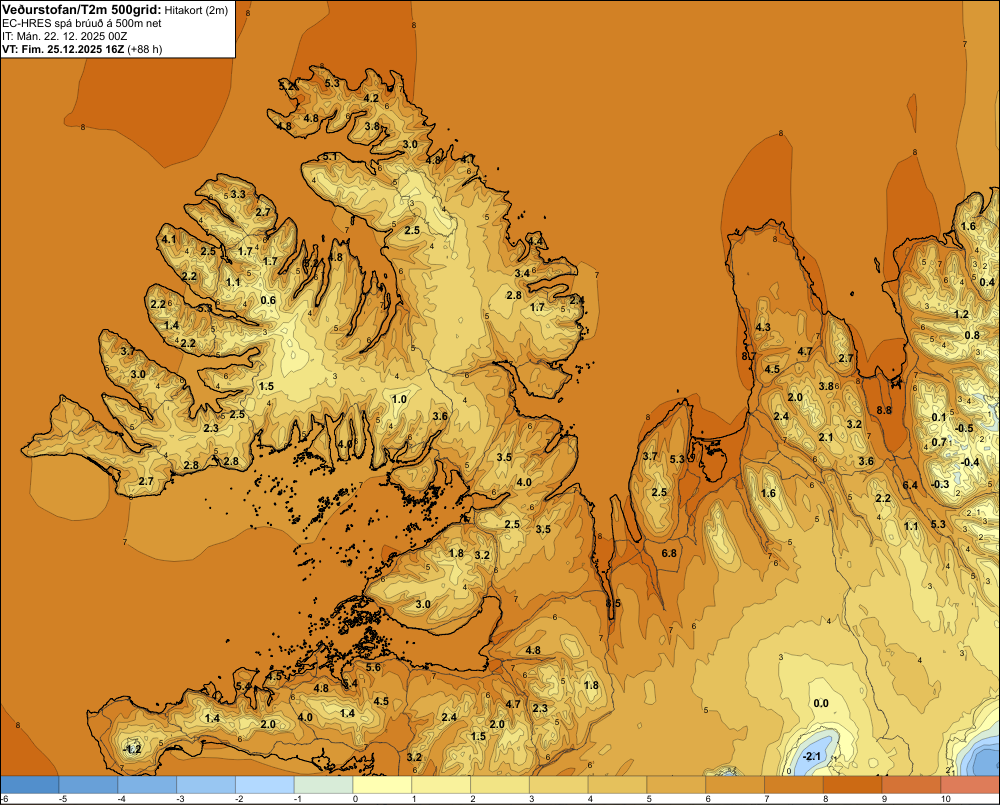Click the legend color band between -4 and -3
This screenshot has width=1000, height=805.
147,785
